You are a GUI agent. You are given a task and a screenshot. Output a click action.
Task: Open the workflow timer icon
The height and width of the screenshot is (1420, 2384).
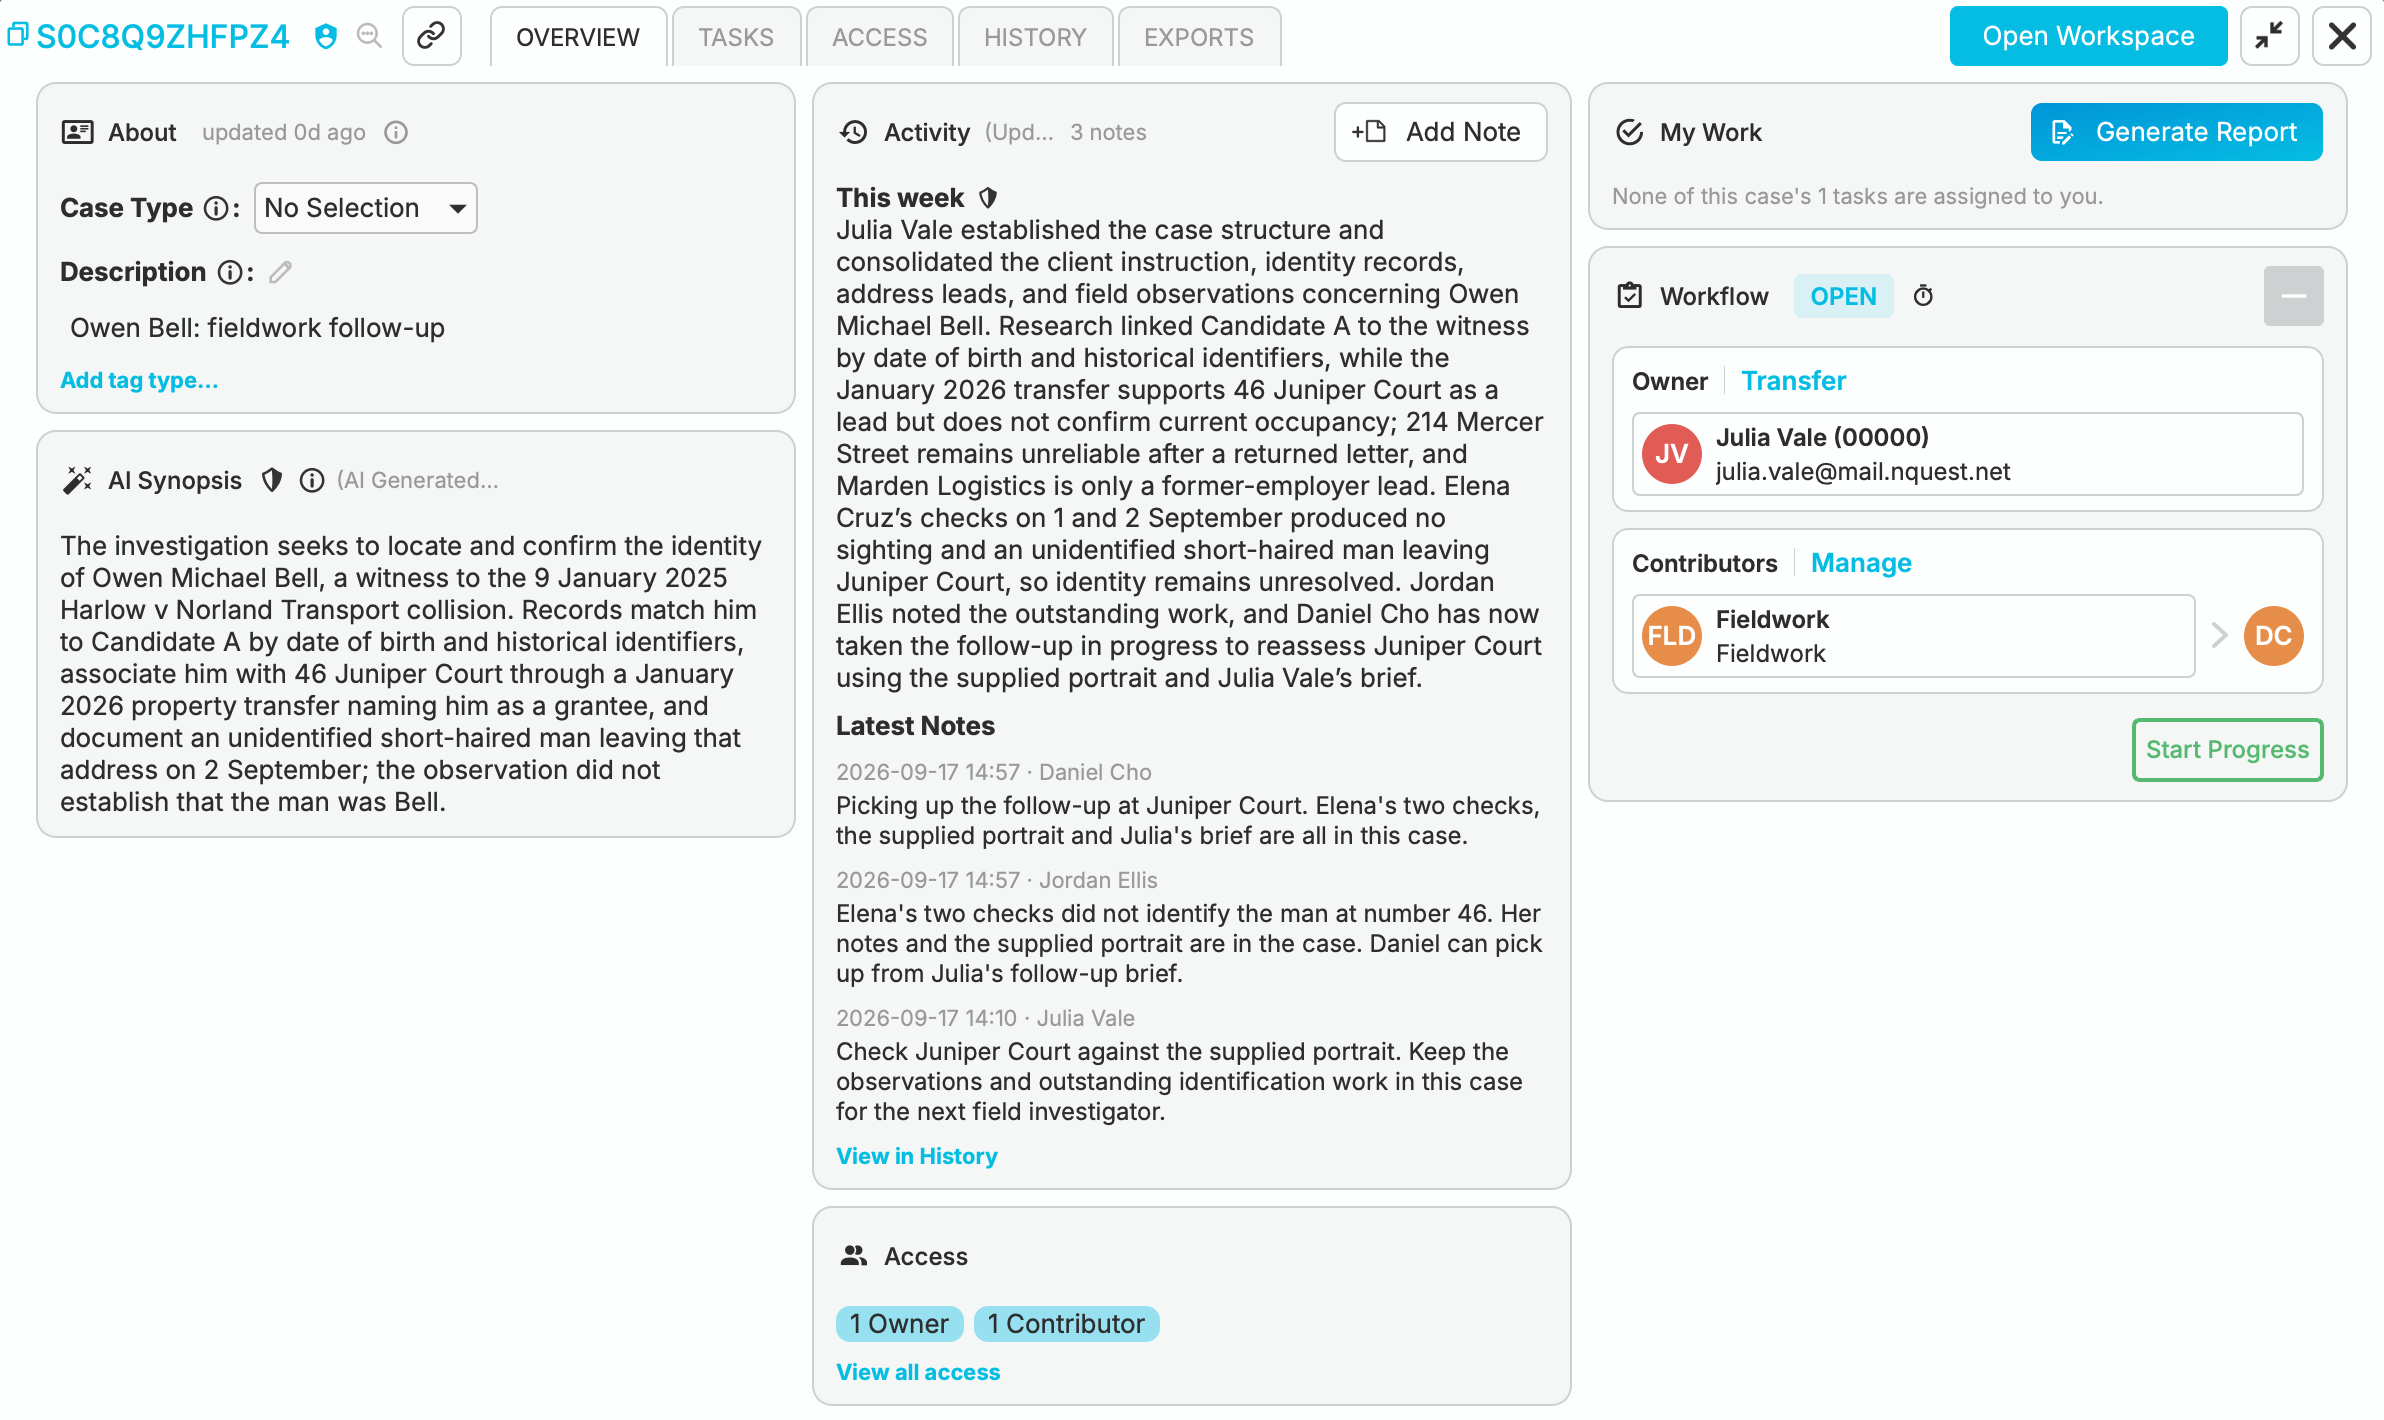(x=1923, y=296)
